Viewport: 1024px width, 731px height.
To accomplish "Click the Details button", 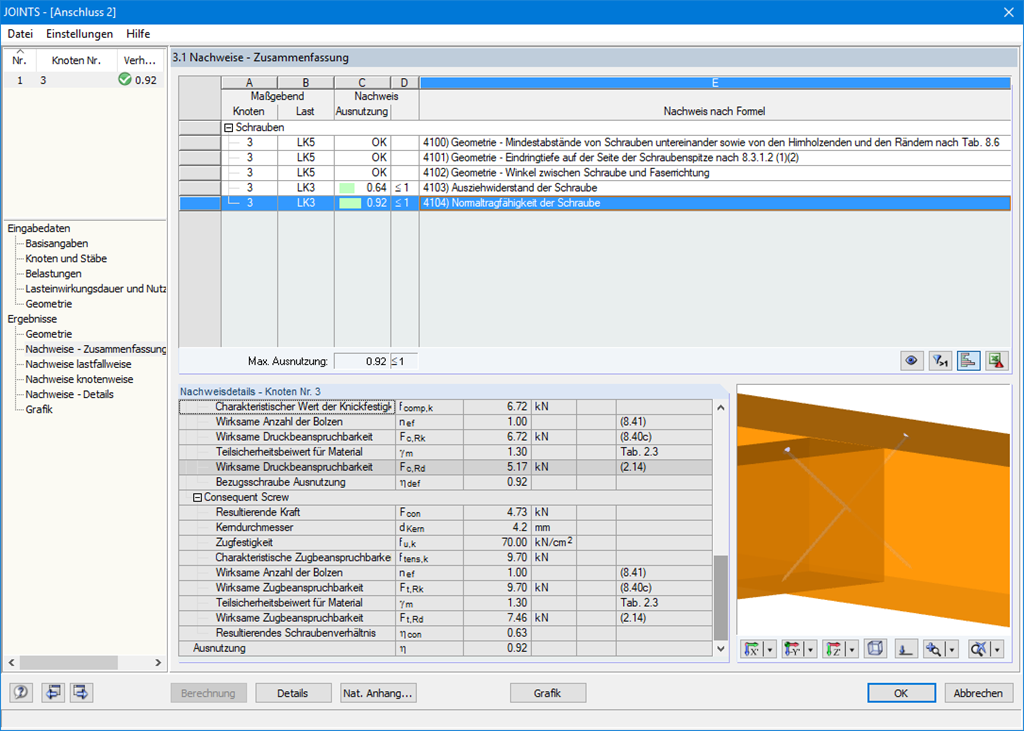I will [293, 693].
